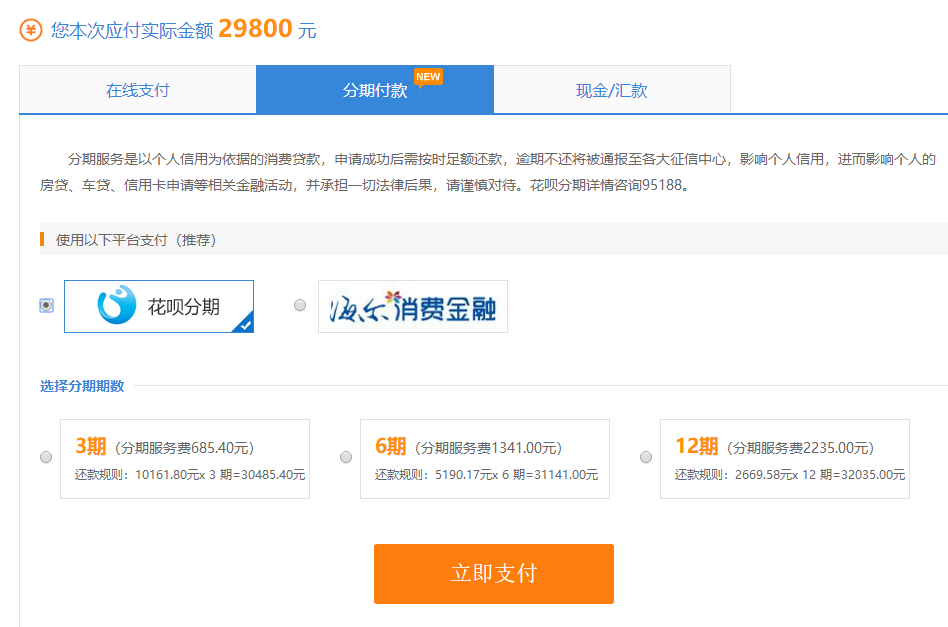The image size is (948, 627).
Task: Switch to the 在线支付 tab
Action: tap(138, 90)
